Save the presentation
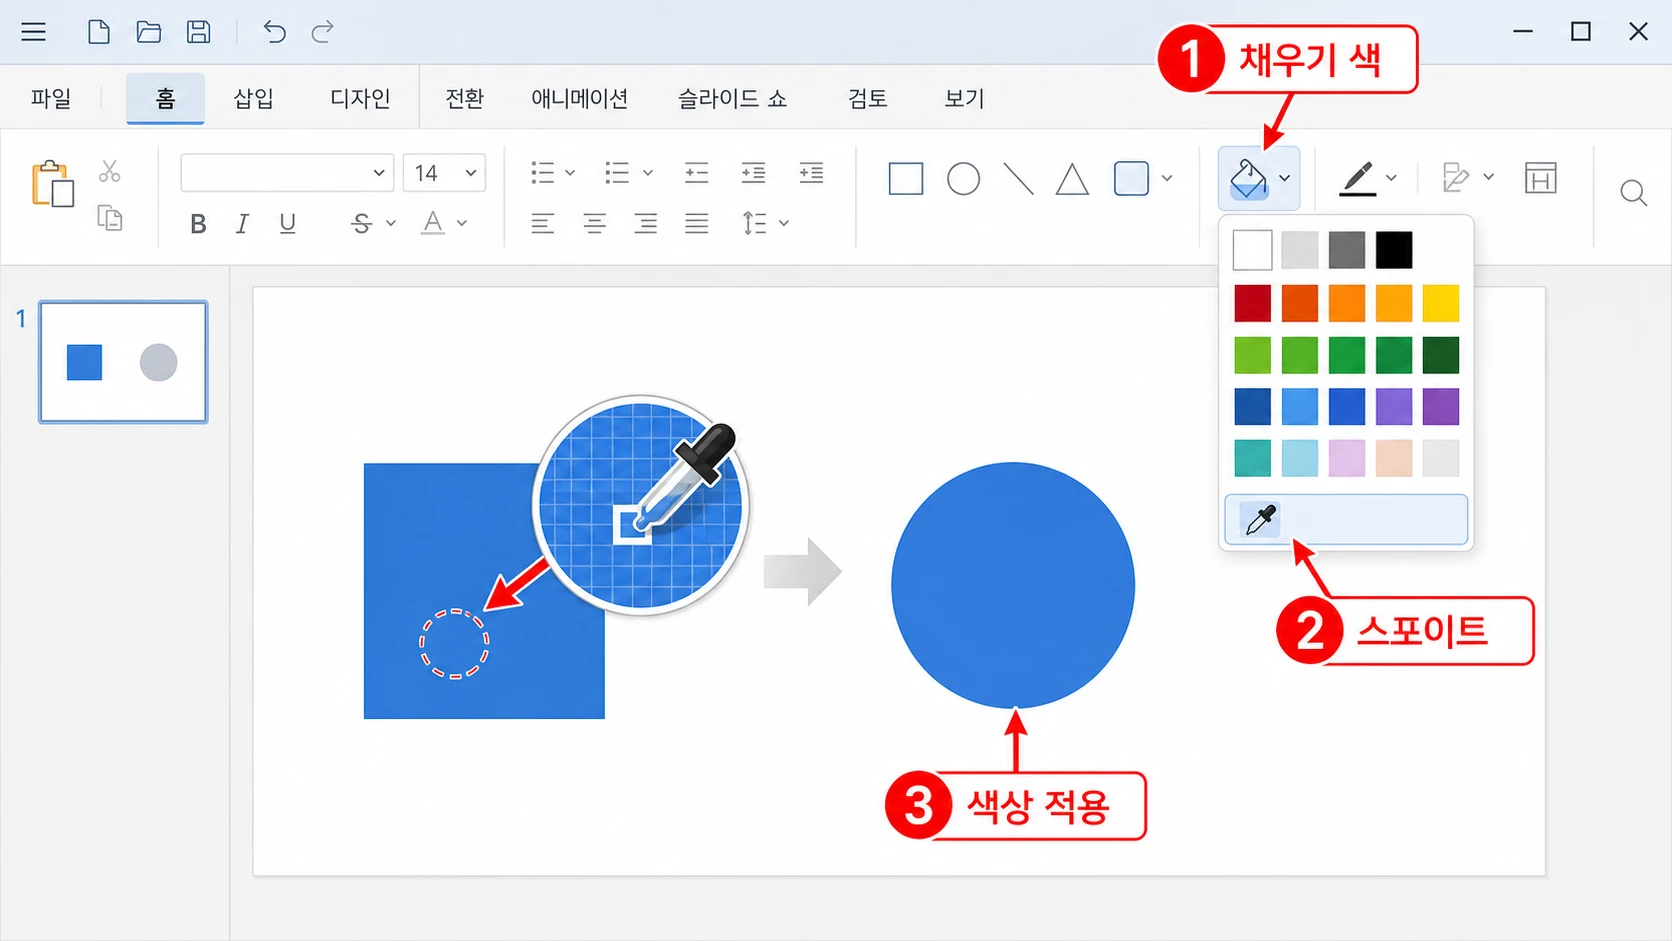Image resolution: width=1672 pixels, height=941 pixels. 199,32
